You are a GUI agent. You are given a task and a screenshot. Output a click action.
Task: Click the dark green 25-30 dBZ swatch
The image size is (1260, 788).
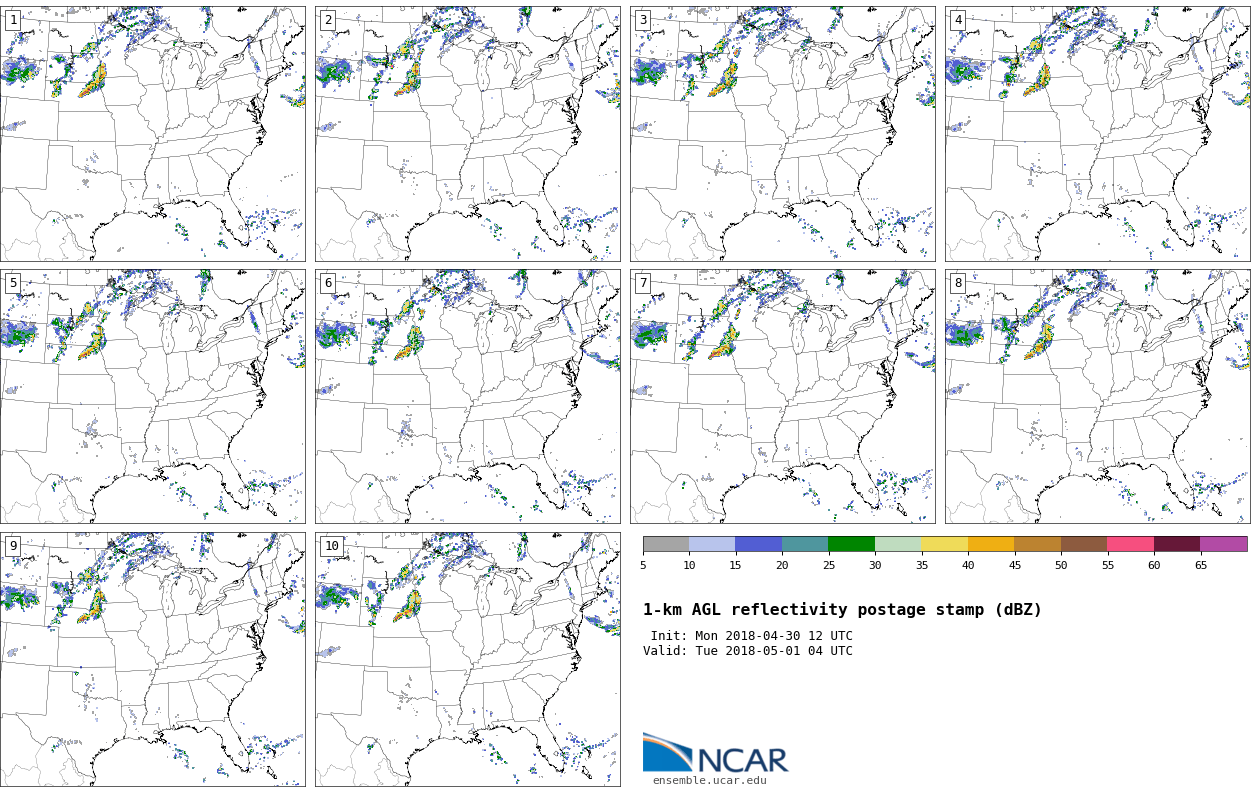click(851, 545)
